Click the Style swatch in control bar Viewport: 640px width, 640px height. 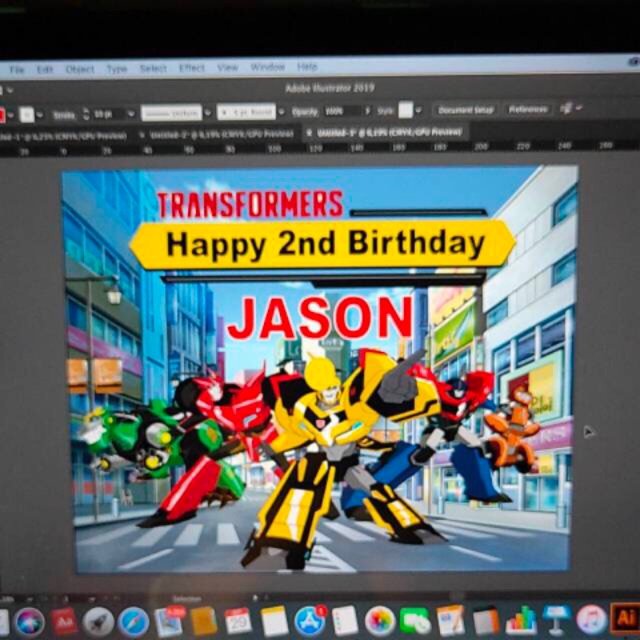(x=406, y=110)
